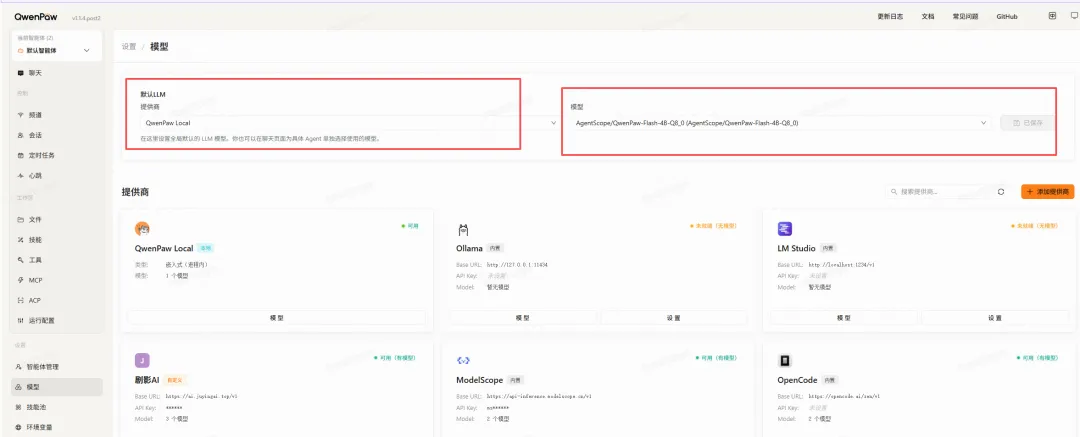Viewport: 1080px width, 437px height.
Task: Click the MCP icon in sidebar
Action: tap(21, 281)
